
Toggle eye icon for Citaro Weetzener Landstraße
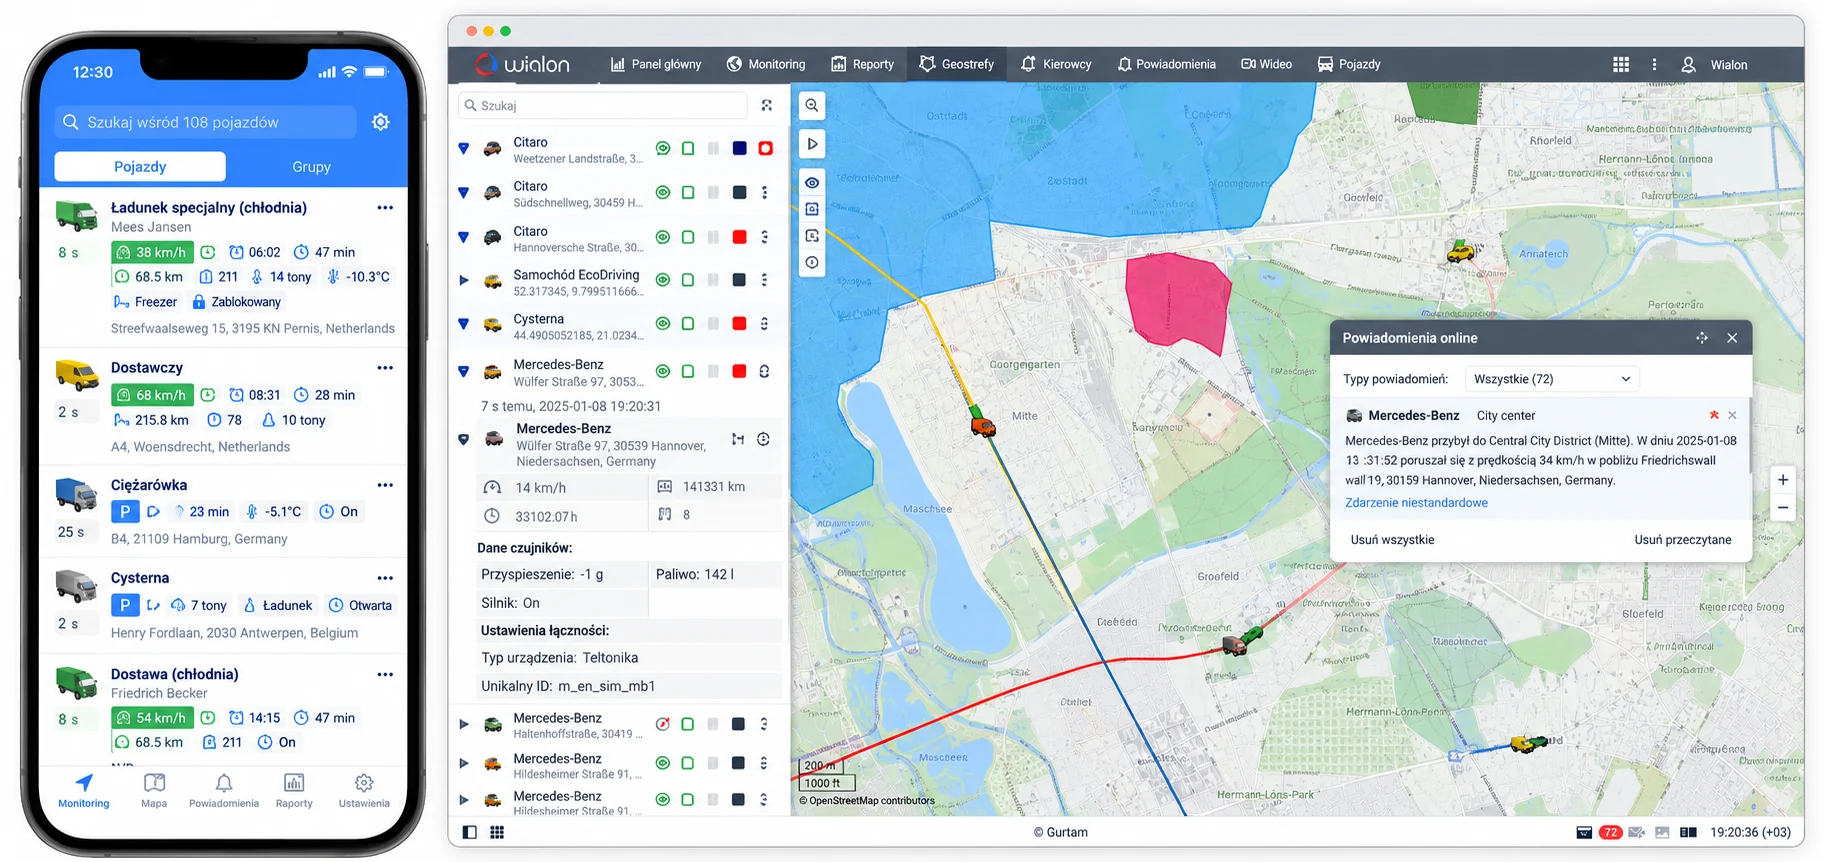click(x=662, y=148)
